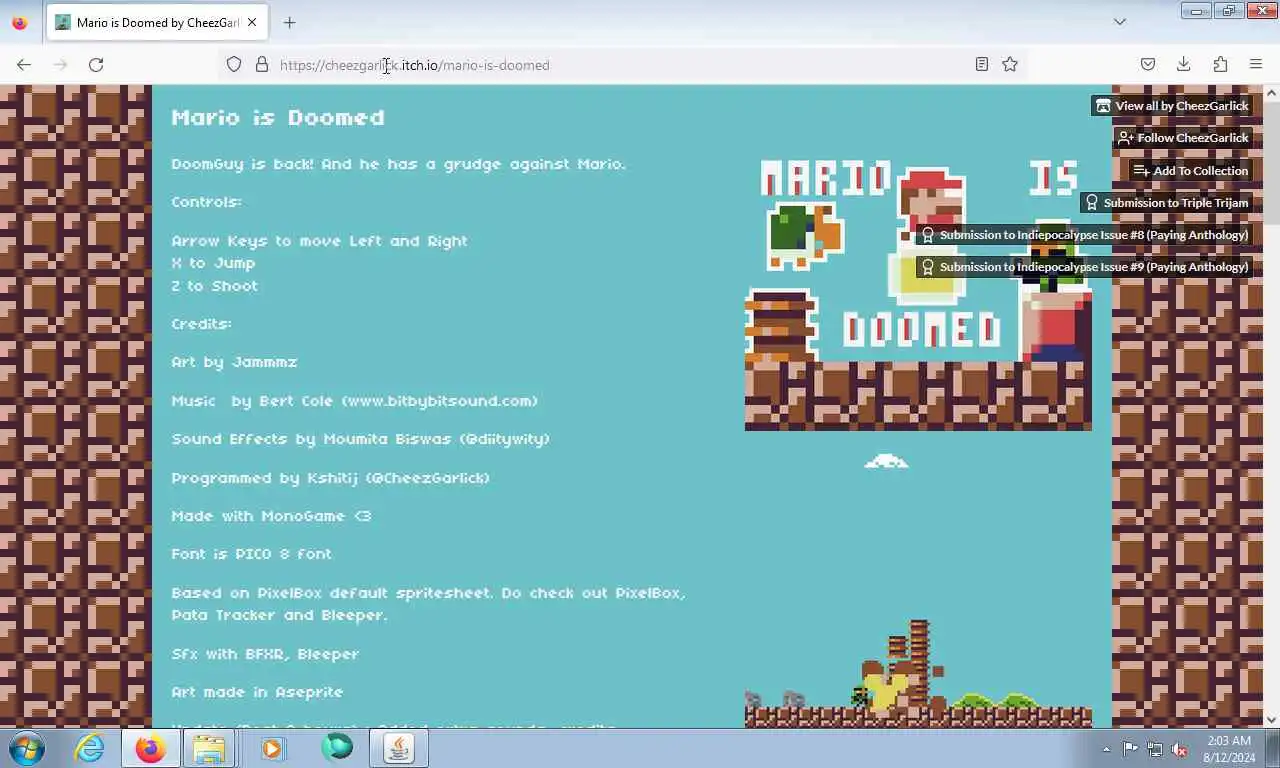The height and width of the screenshot is (768, 1280).
Task: Show hidden tray icons arrow
Action: 1106,749
